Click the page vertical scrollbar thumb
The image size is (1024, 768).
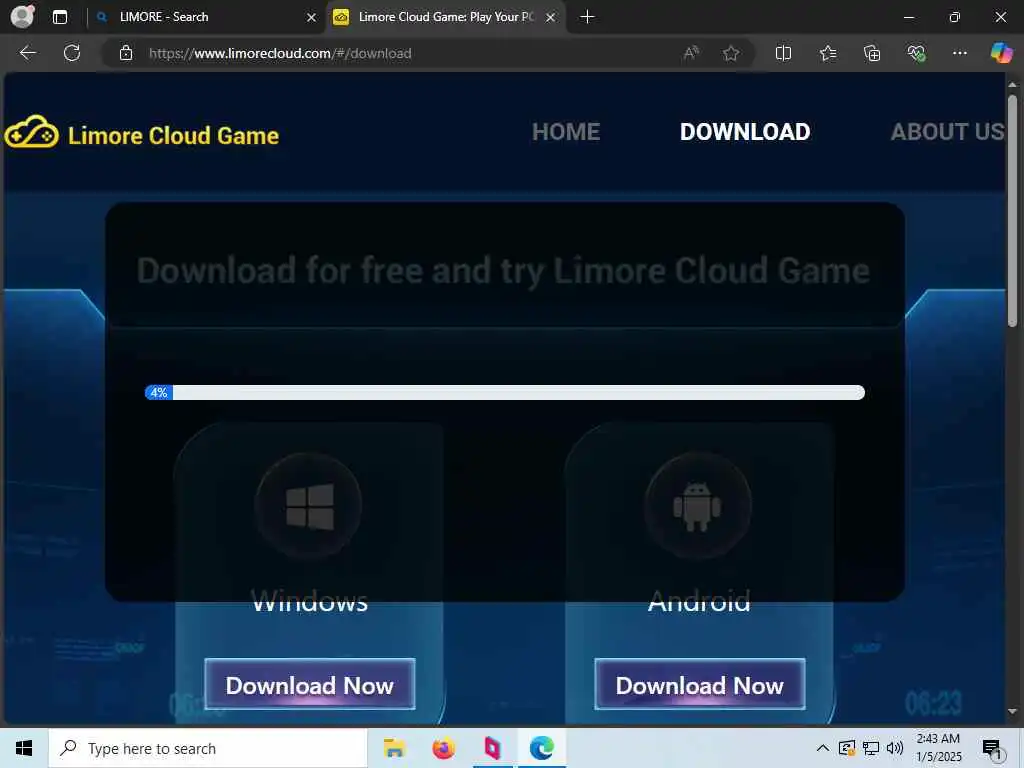tap(1012, 210)
